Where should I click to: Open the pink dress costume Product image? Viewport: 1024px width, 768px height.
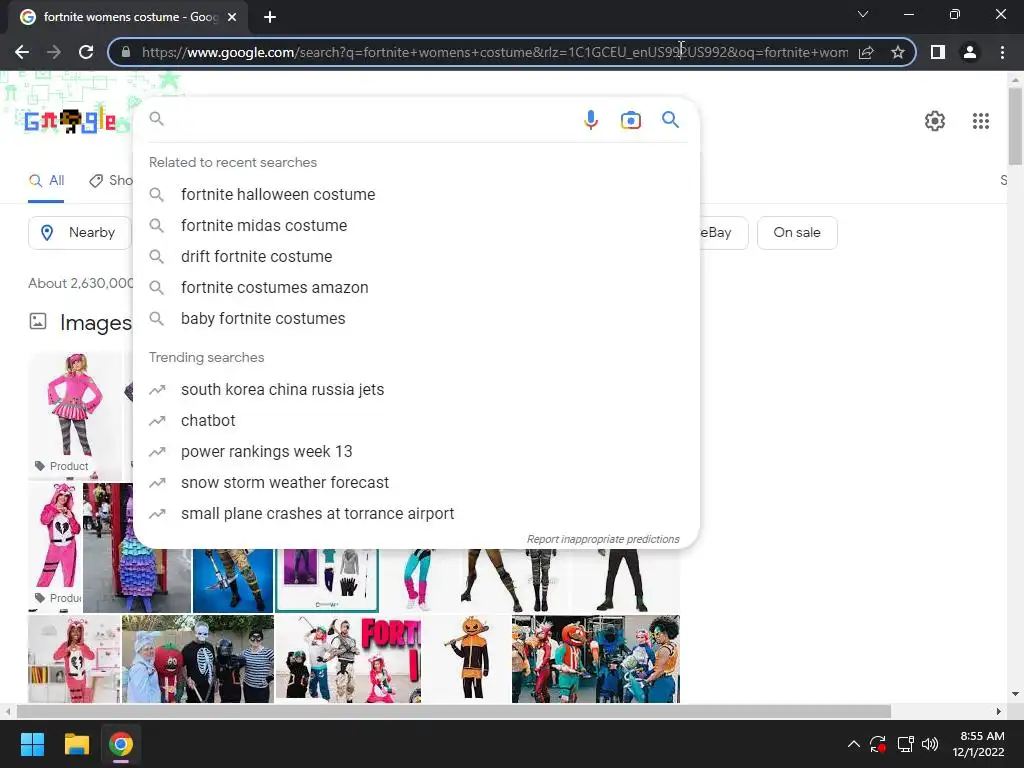(x=75, y=415)
